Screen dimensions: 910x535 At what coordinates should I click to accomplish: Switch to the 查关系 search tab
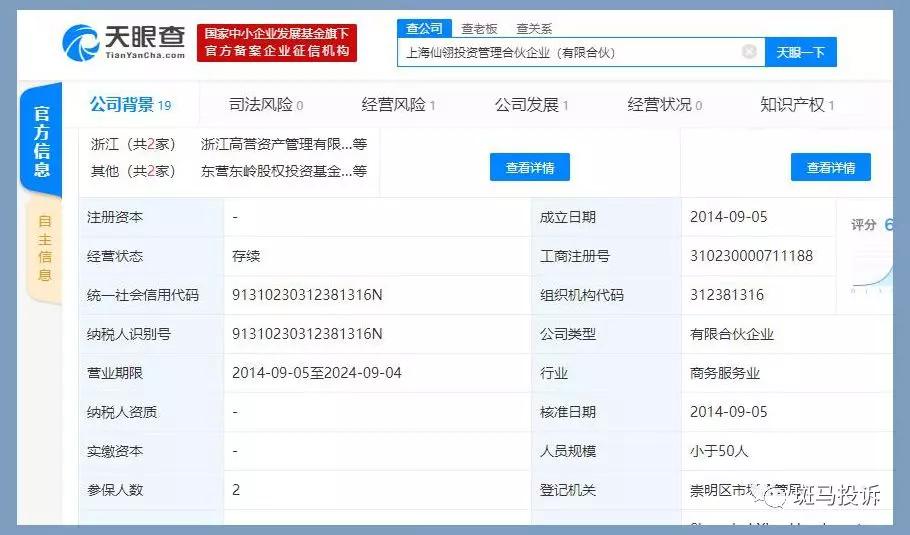[534, 29]
